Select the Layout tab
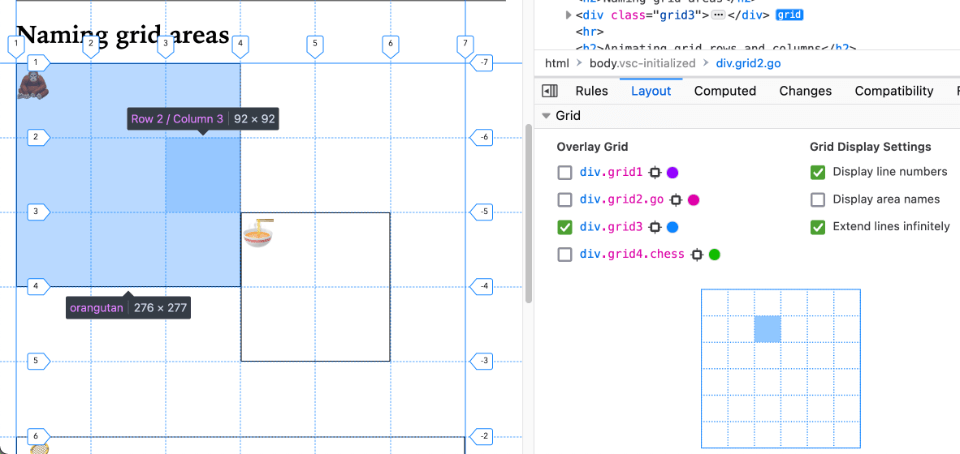Image resolution: width=960 pixels, height=454 pixels. pyautogui.click(x=651, y=91)
